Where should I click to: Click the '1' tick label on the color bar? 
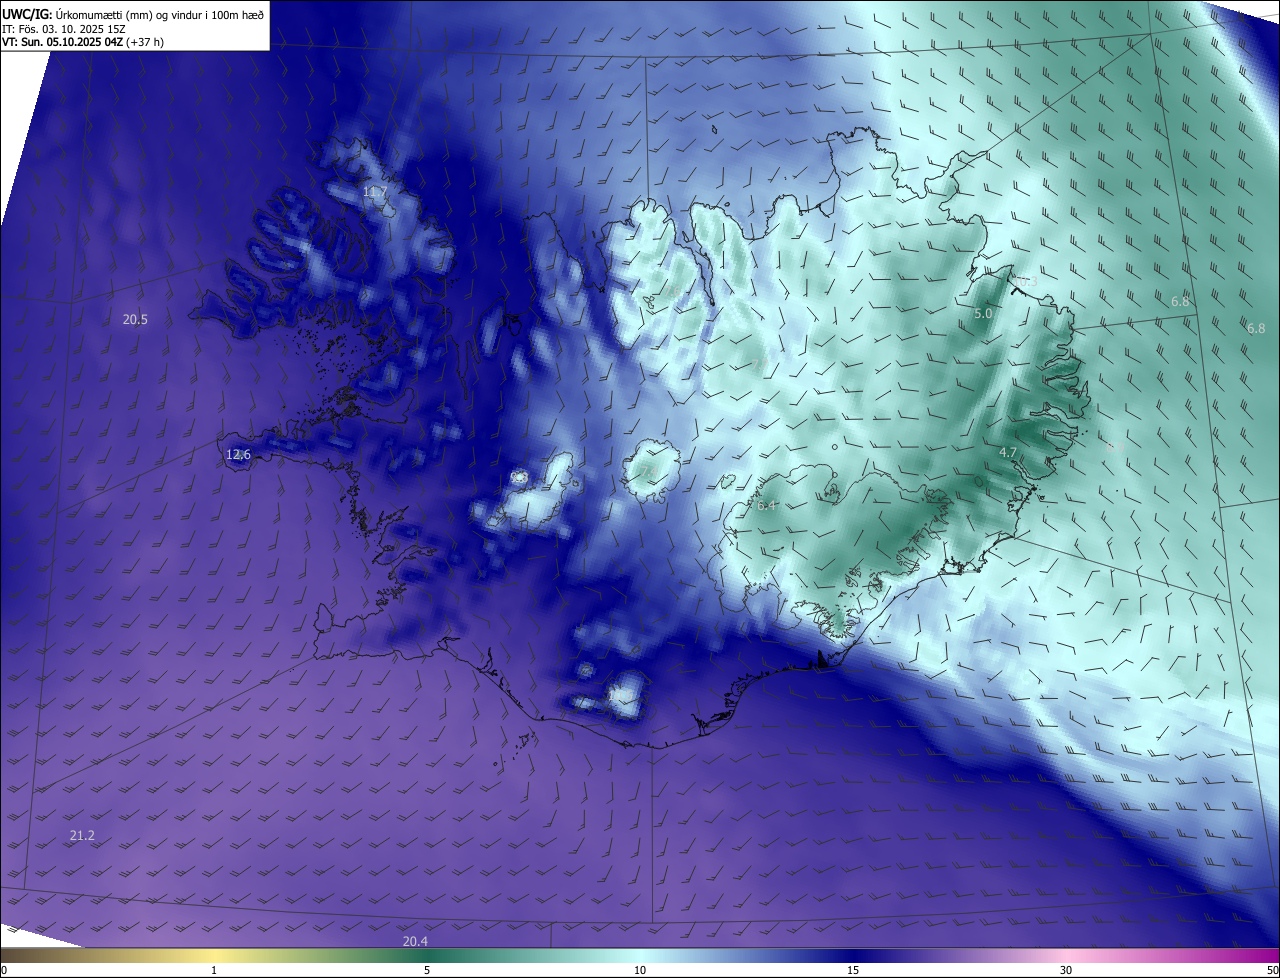point(214,970)
